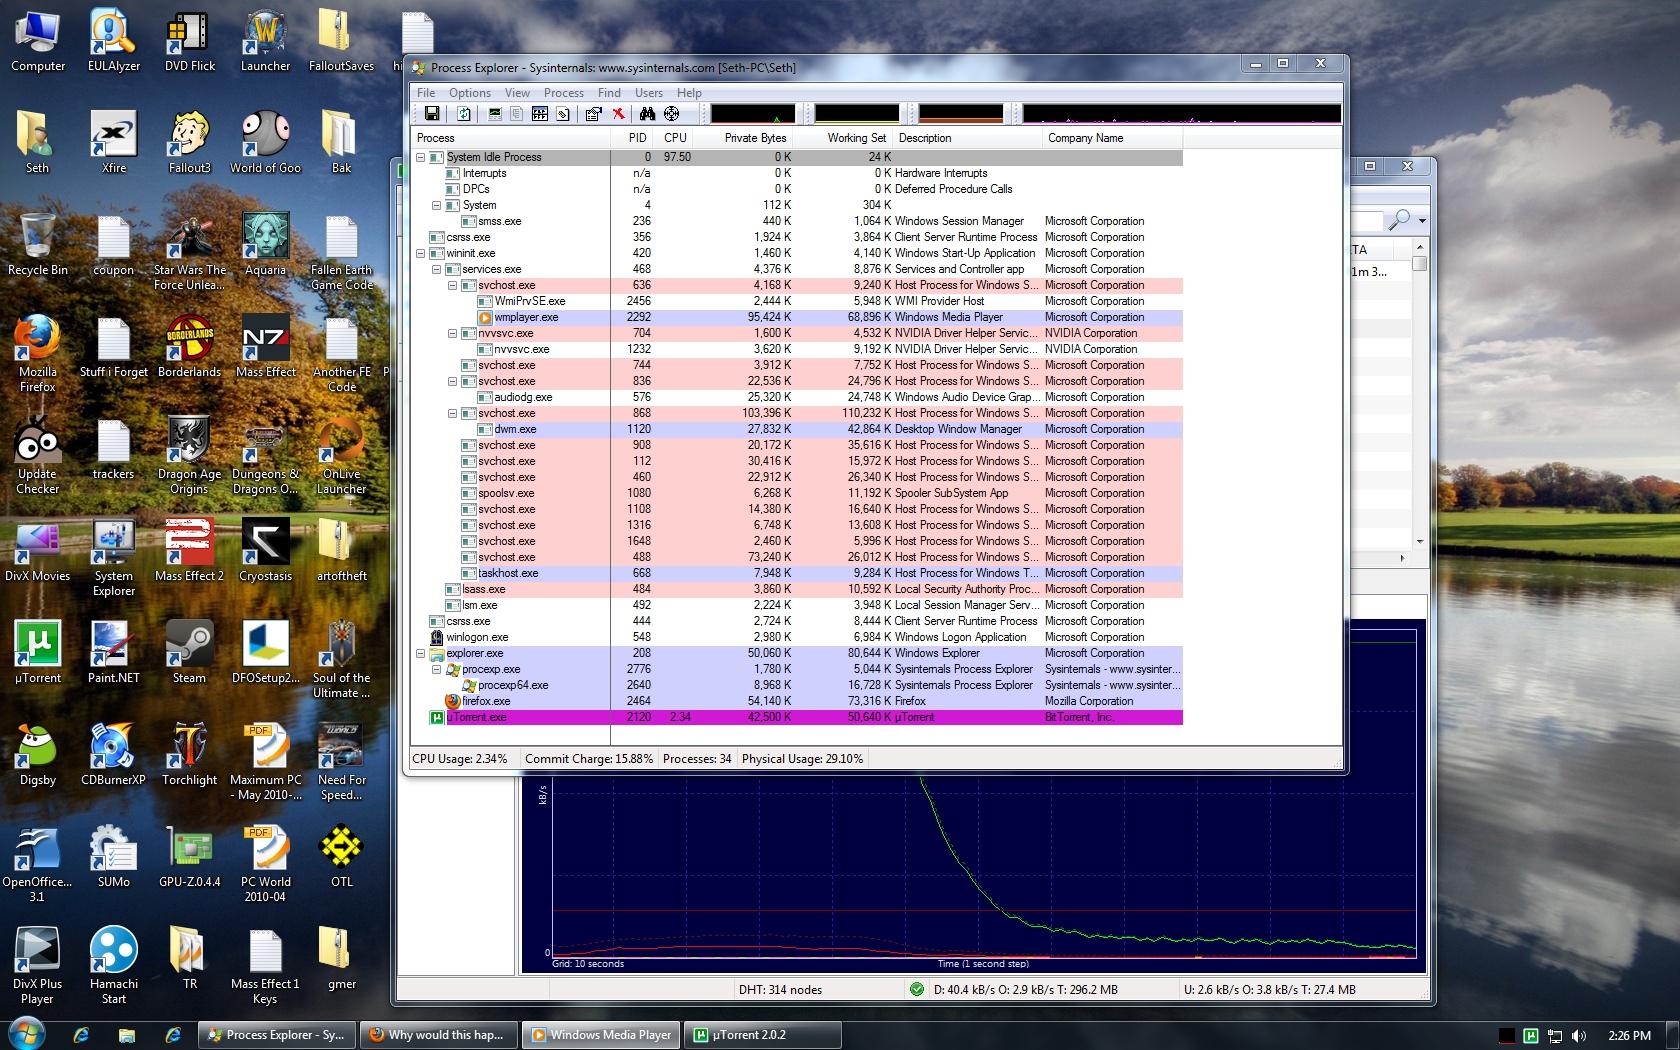This screenshot has height=1050, width=1680.
Task: Open the File menu
Action: click(x=426, y=93)
